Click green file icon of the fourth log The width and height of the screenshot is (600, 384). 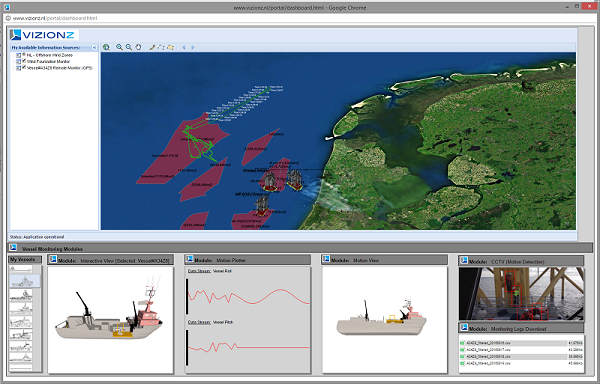[x=462, y=363]
